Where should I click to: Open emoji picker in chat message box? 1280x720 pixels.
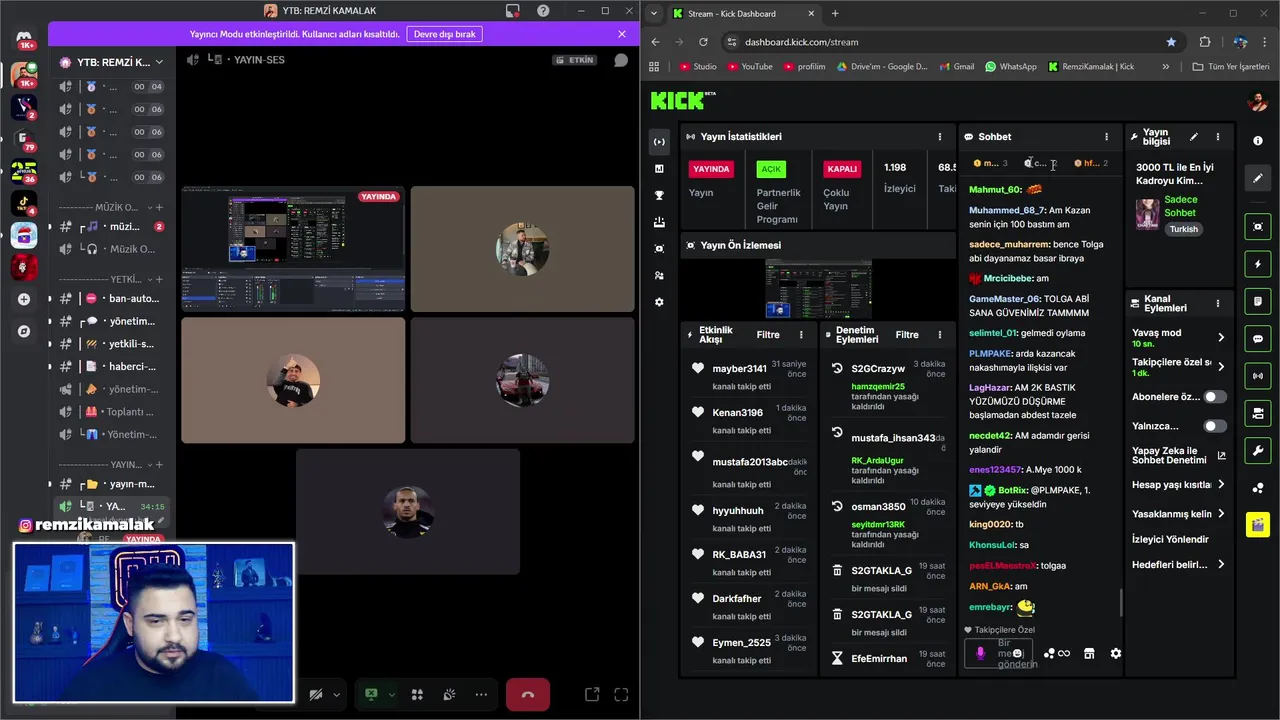point(1017,653)
